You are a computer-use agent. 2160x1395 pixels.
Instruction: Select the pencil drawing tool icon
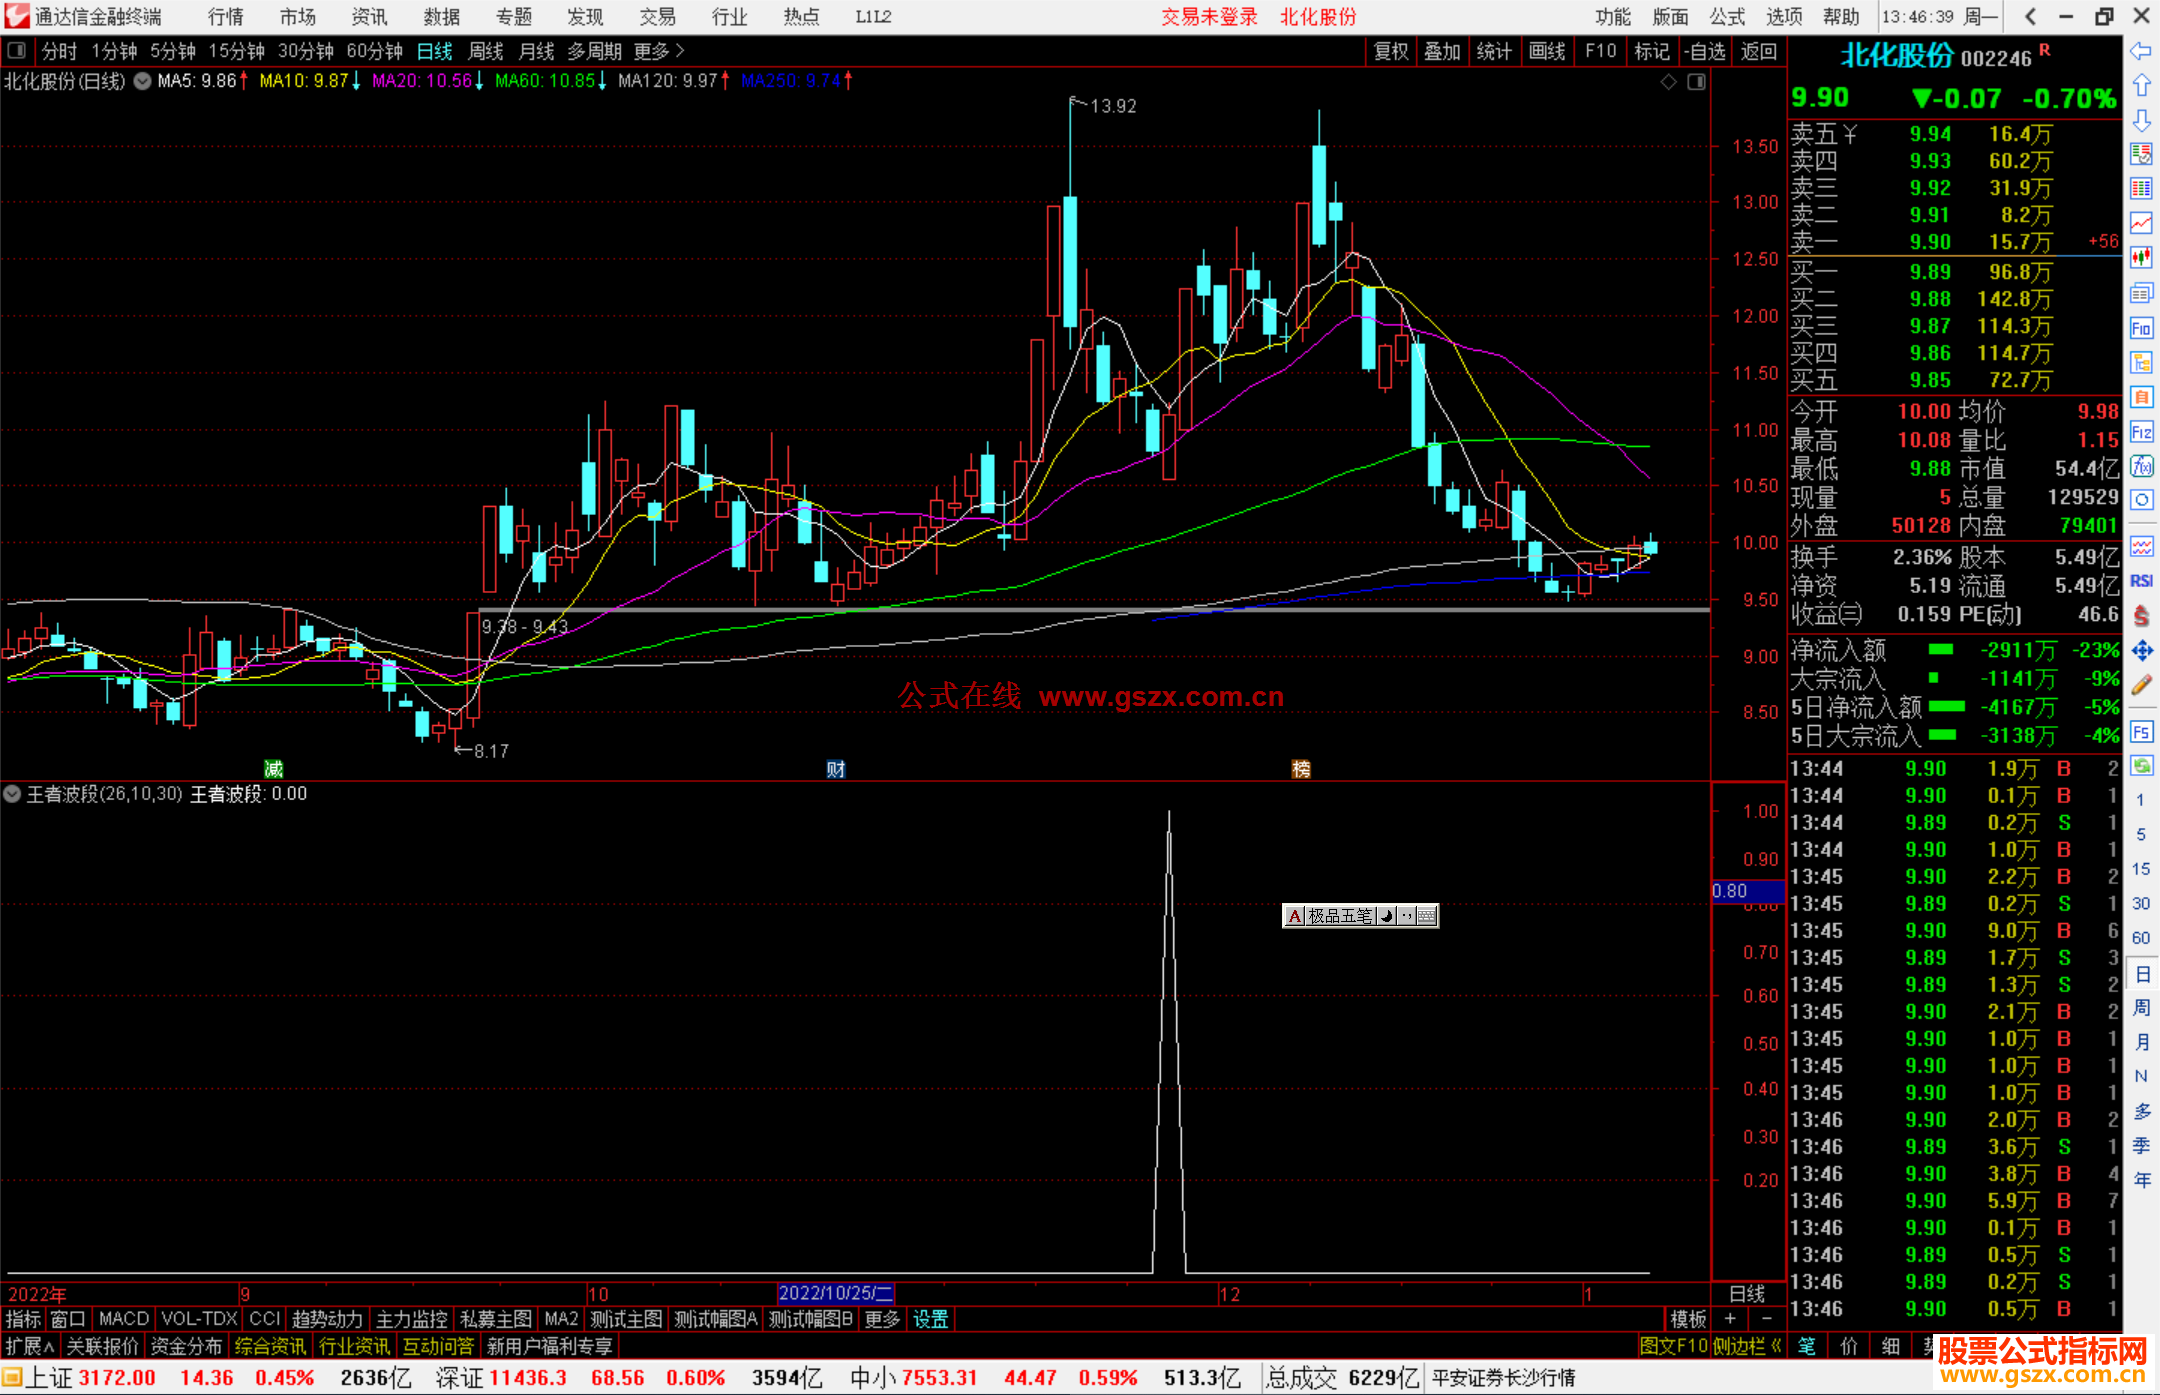coord(2141,686)
